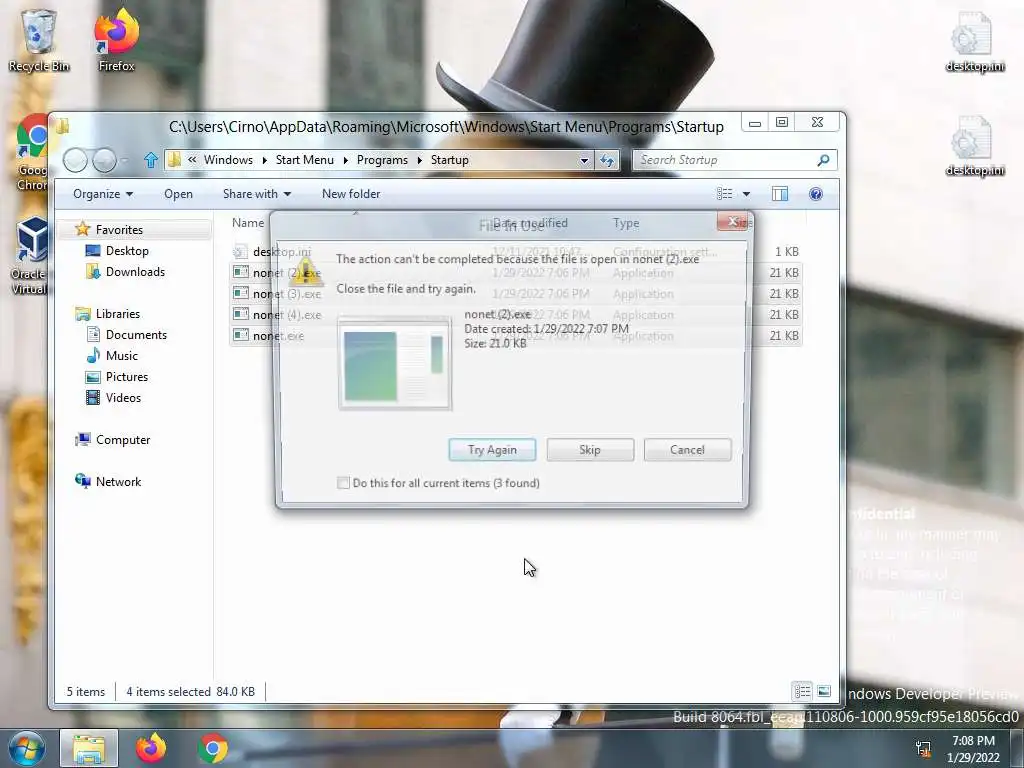Open Computer in the navigation pane
Viewport: 1024px width, 768px height.
point(123,440)
